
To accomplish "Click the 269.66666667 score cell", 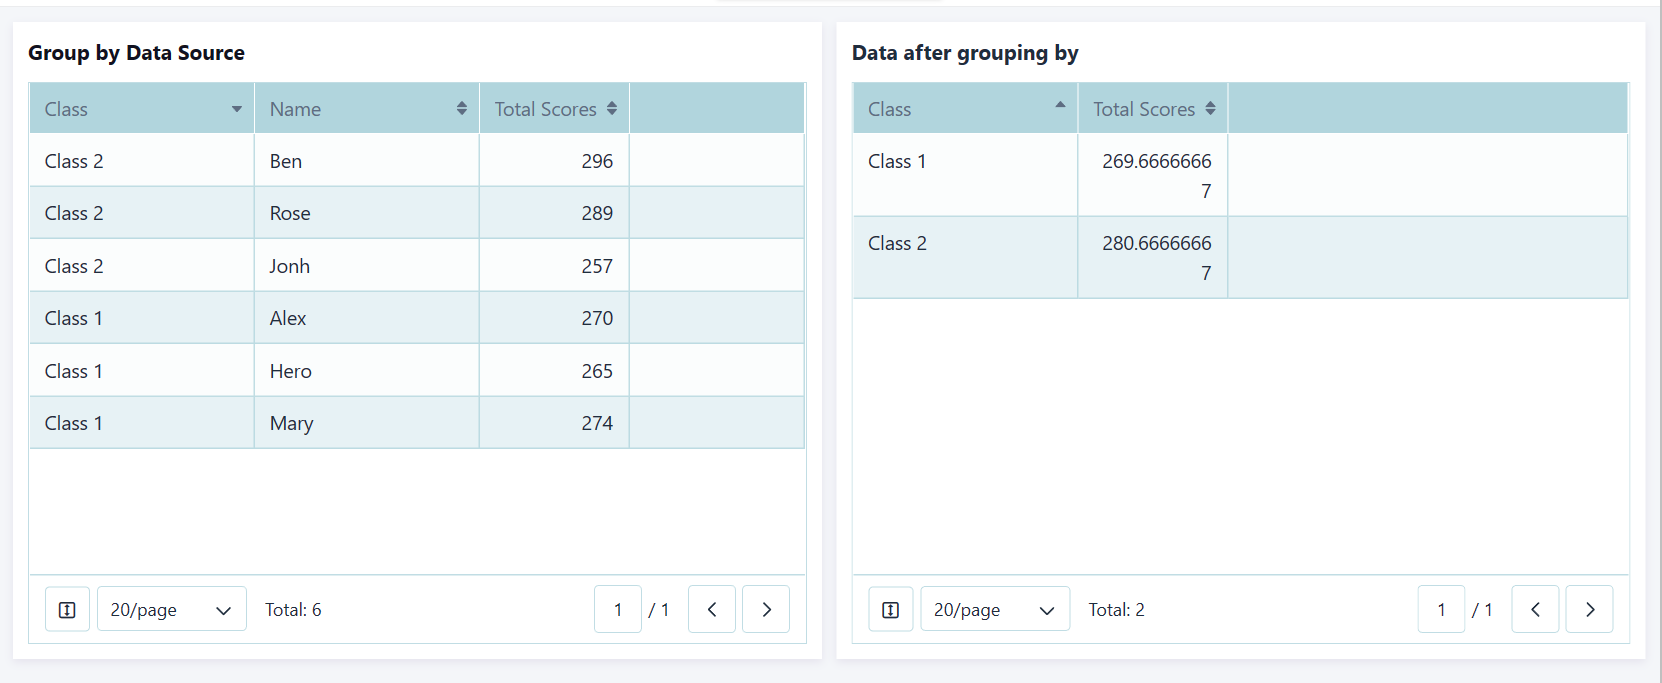I will tap(1156, 175).
